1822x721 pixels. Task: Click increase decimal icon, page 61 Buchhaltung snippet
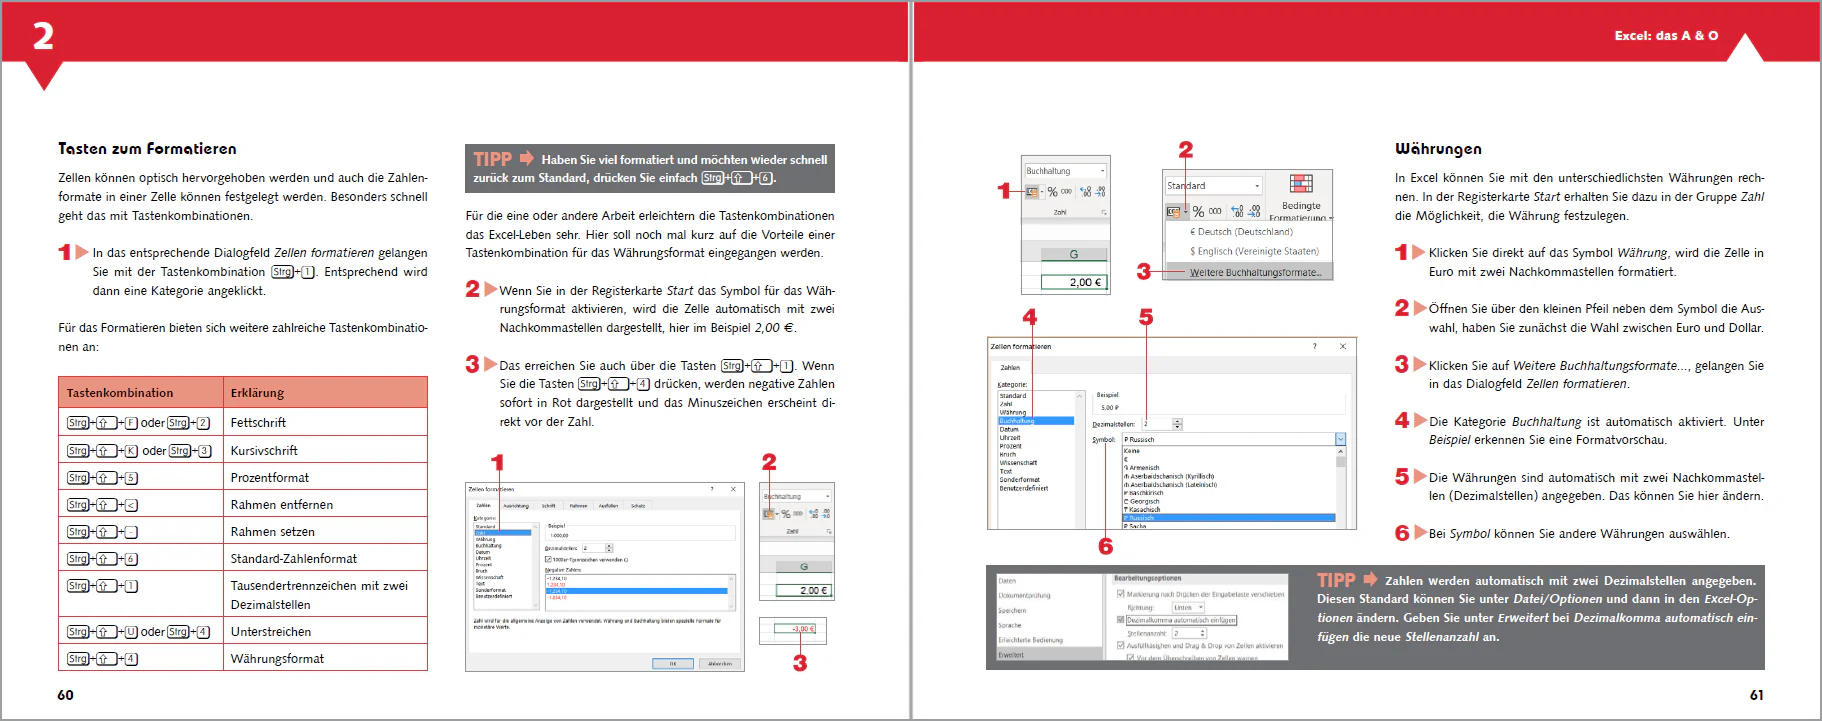(x=1085, y=192)
